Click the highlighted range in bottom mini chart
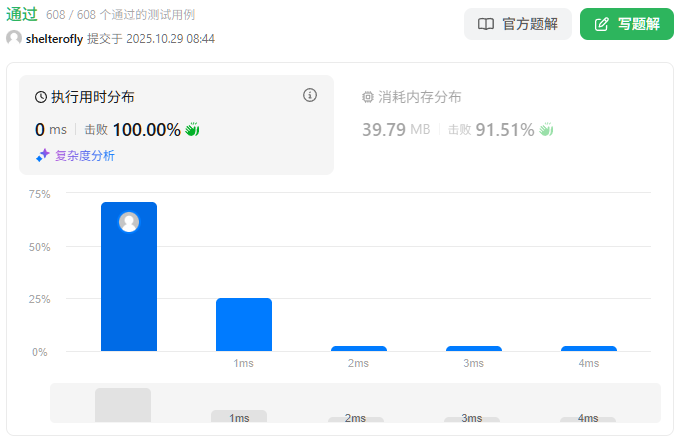This screenshot has height=439, width=679. 123,405
